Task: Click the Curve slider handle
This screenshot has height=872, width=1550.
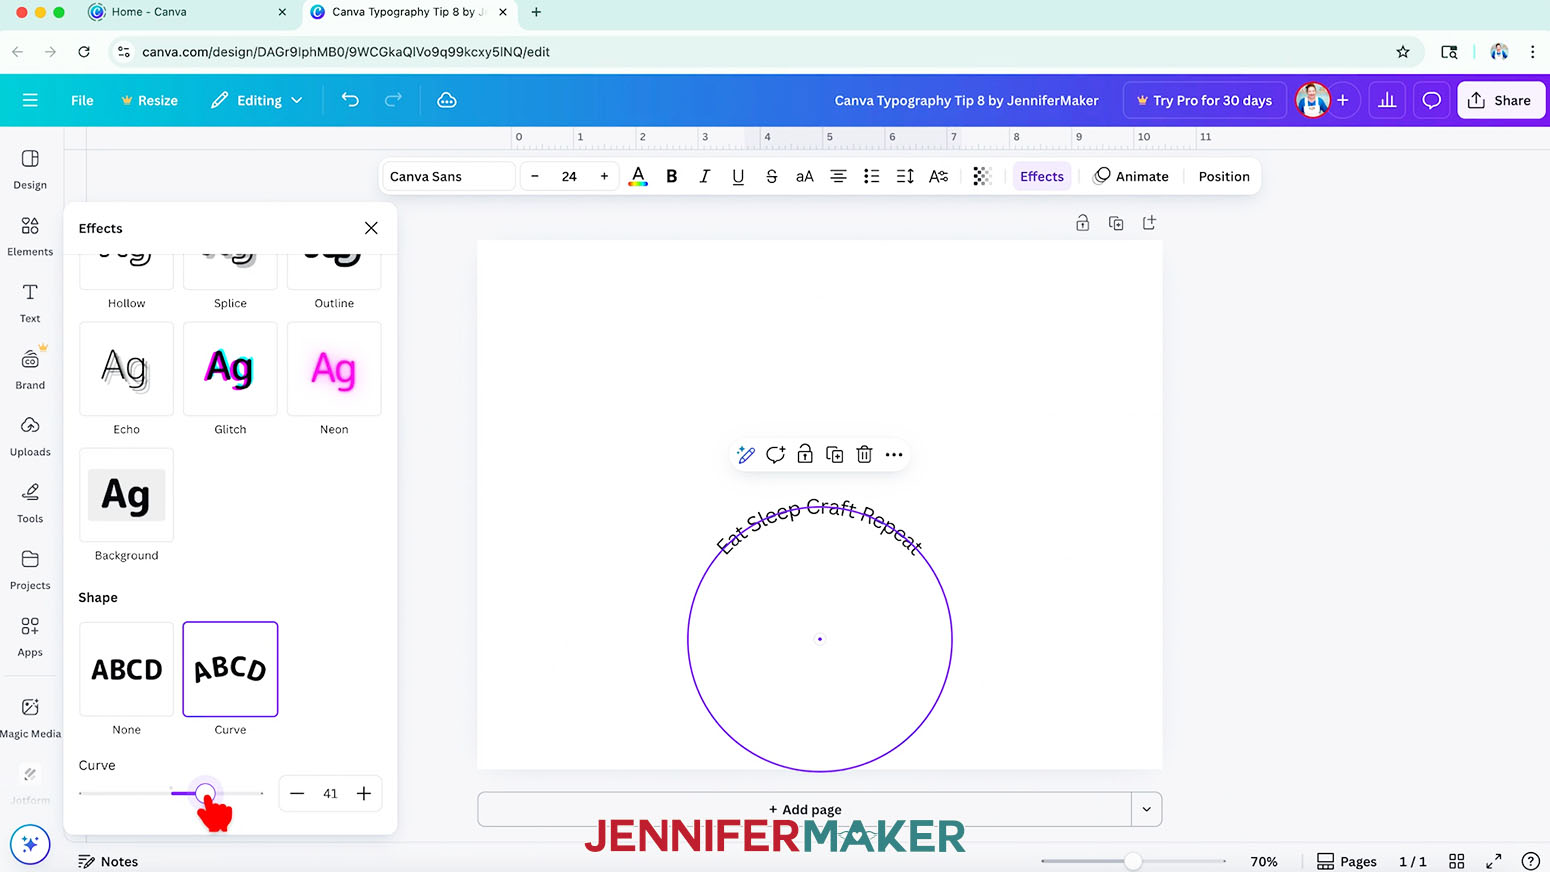Action: (205, 794)
